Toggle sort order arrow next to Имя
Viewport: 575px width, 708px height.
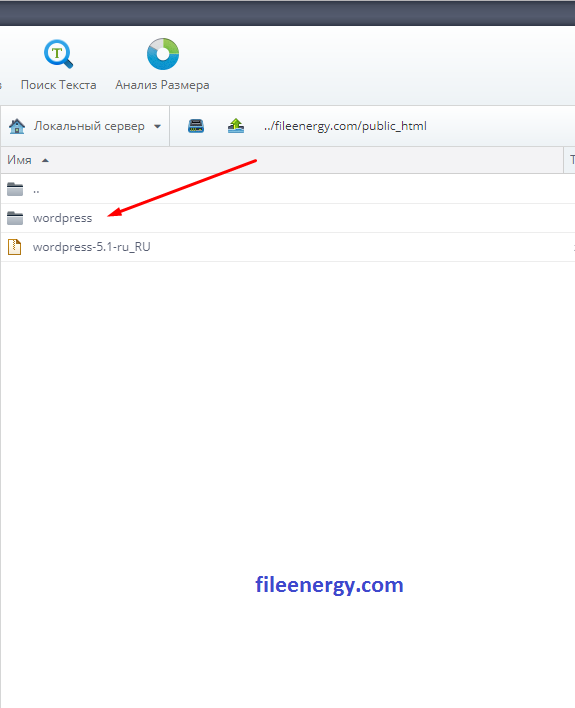45,160
